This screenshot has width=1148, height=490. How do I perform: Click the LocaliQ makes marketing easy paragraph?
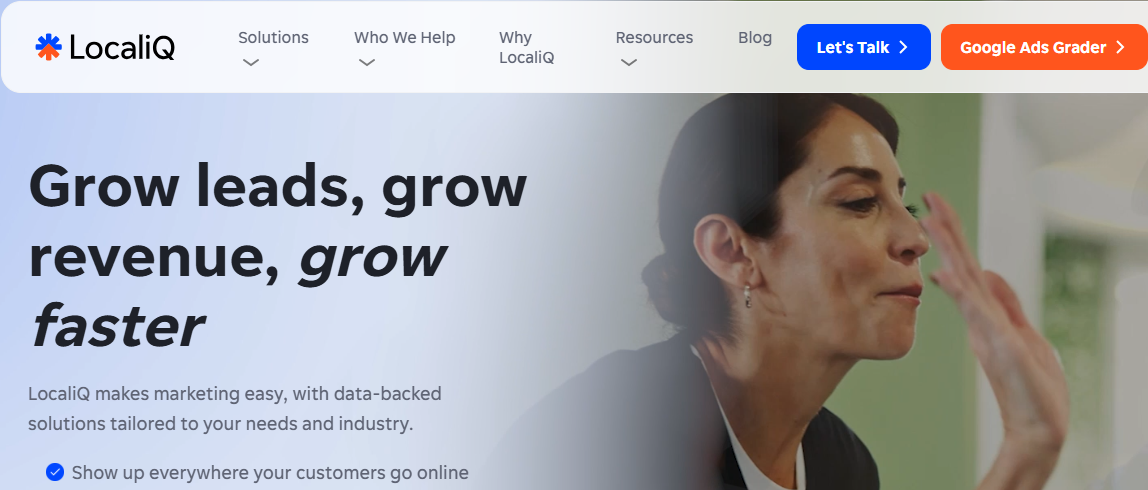(234, 409)
